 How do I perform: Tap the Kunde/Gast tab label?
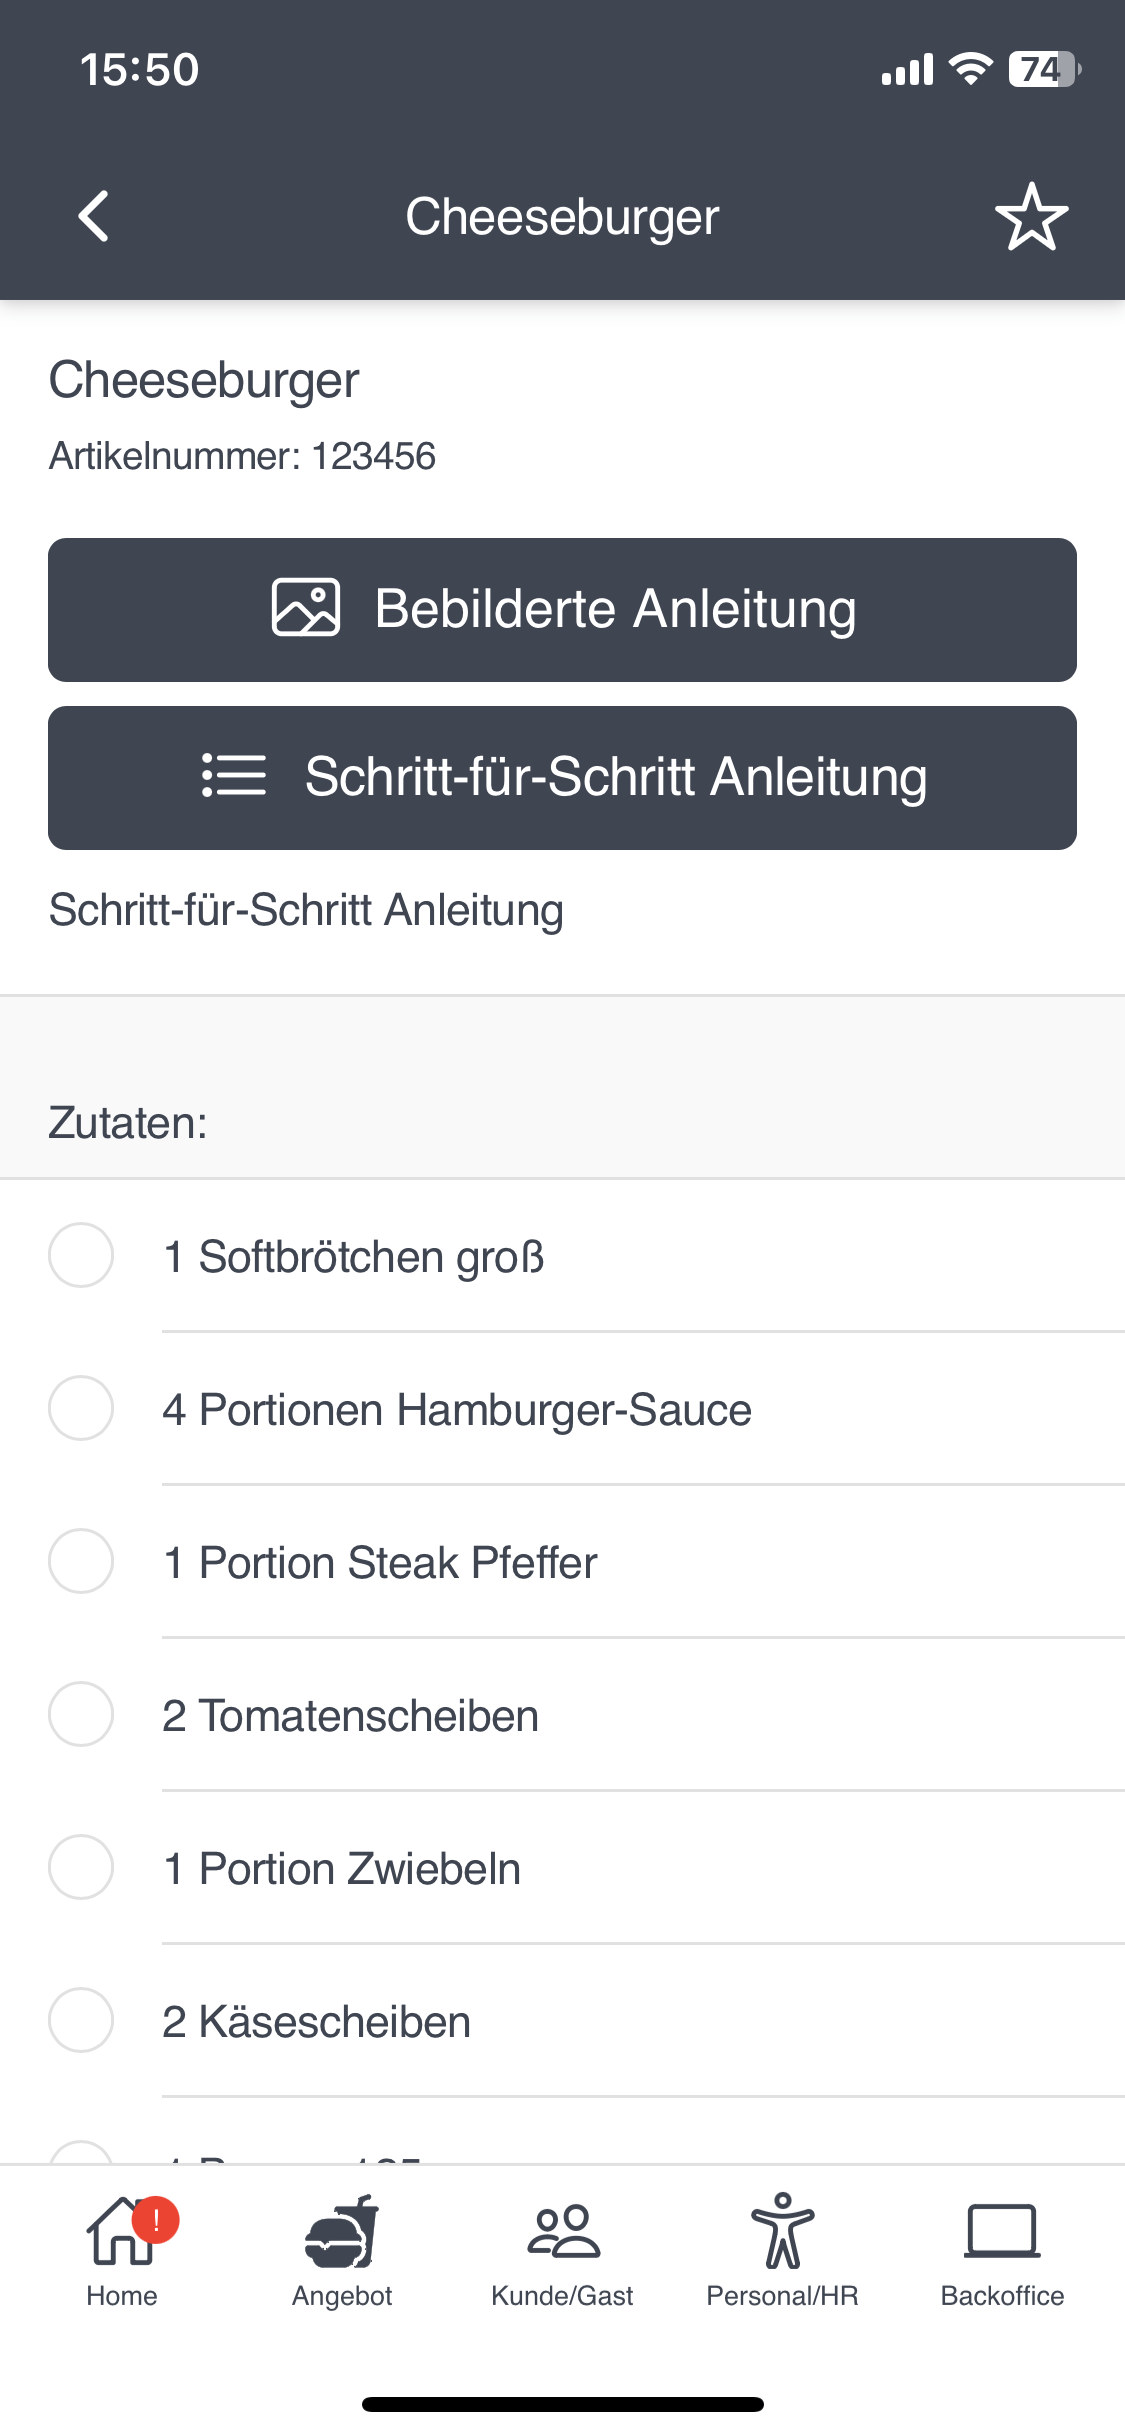click(x=562, y=2296)
